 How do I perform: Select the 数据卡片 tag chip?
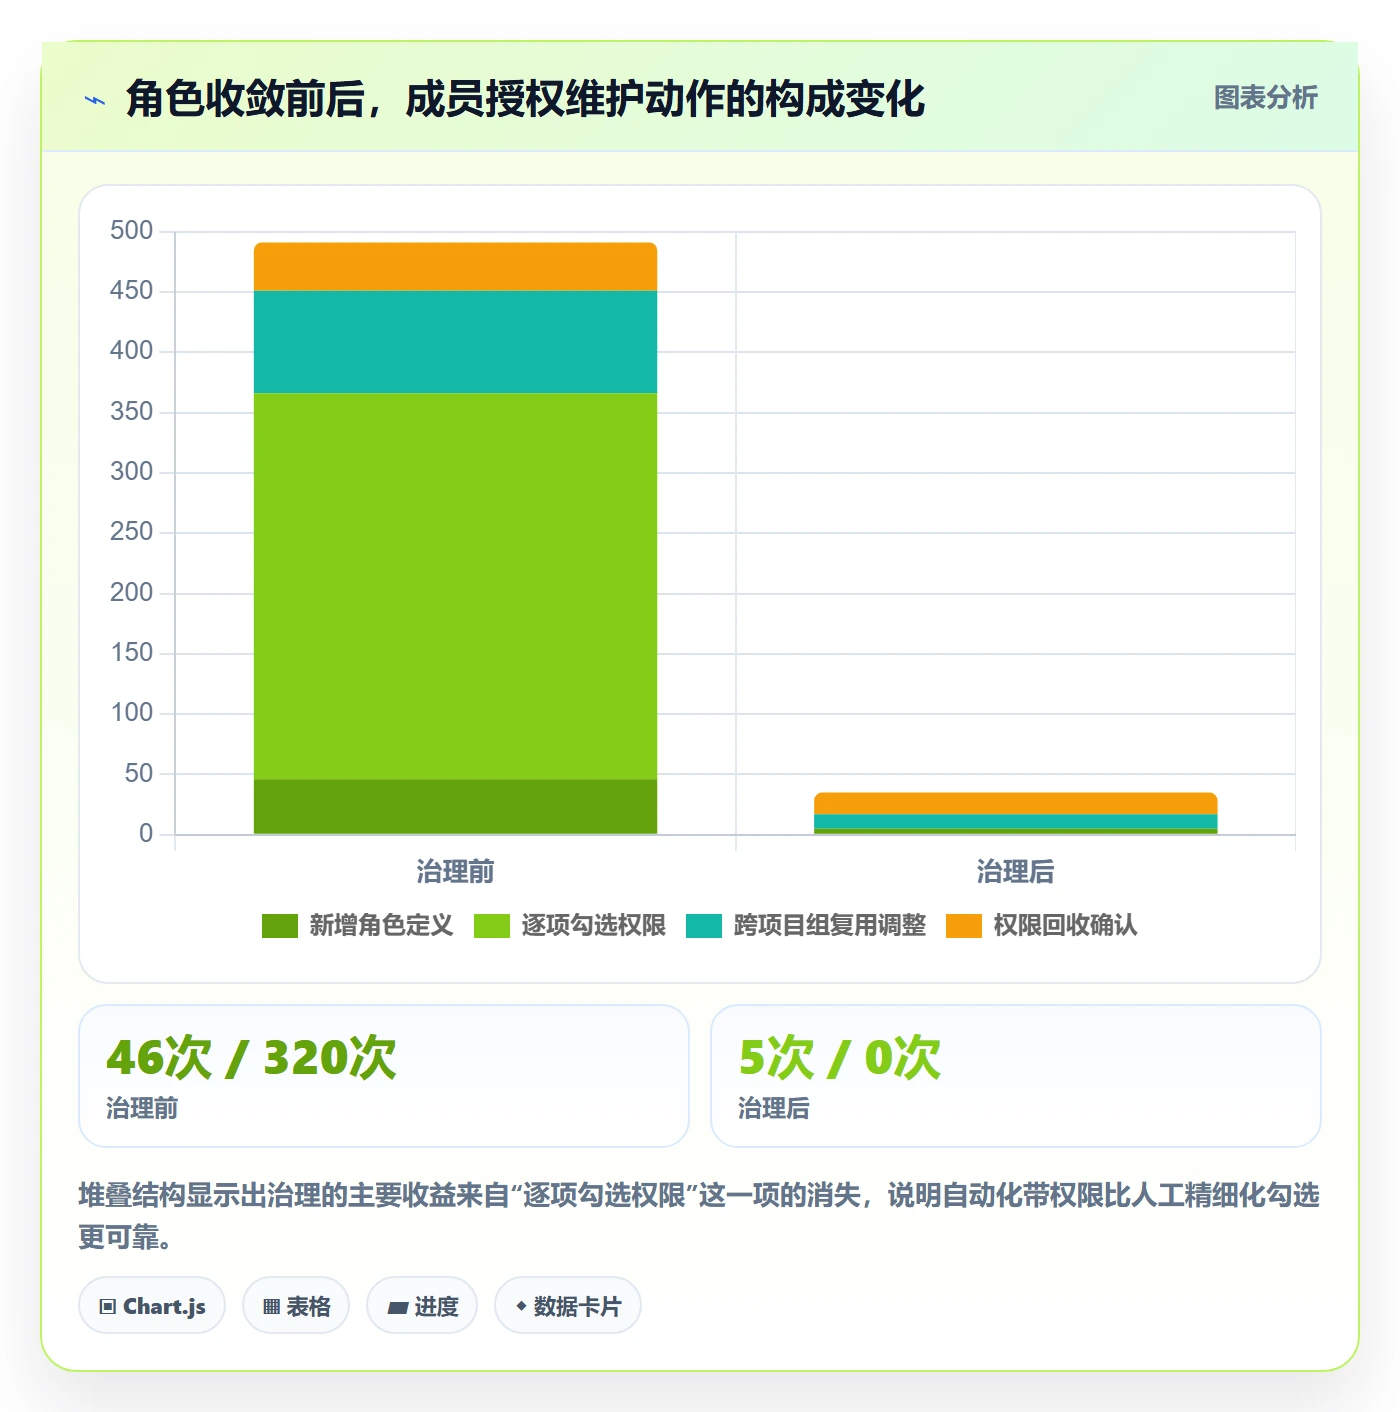click(x=568, y=1306)
